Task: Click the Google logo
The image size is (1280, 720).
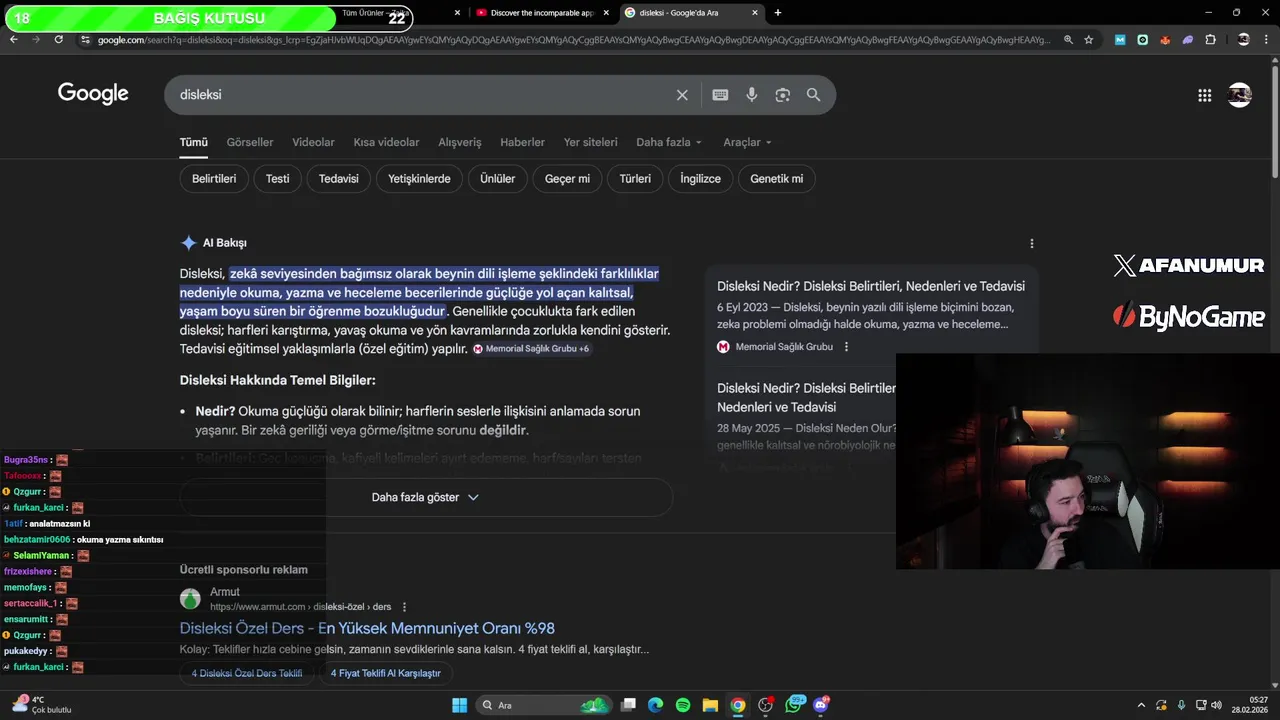Action: (x=93, y=94)
